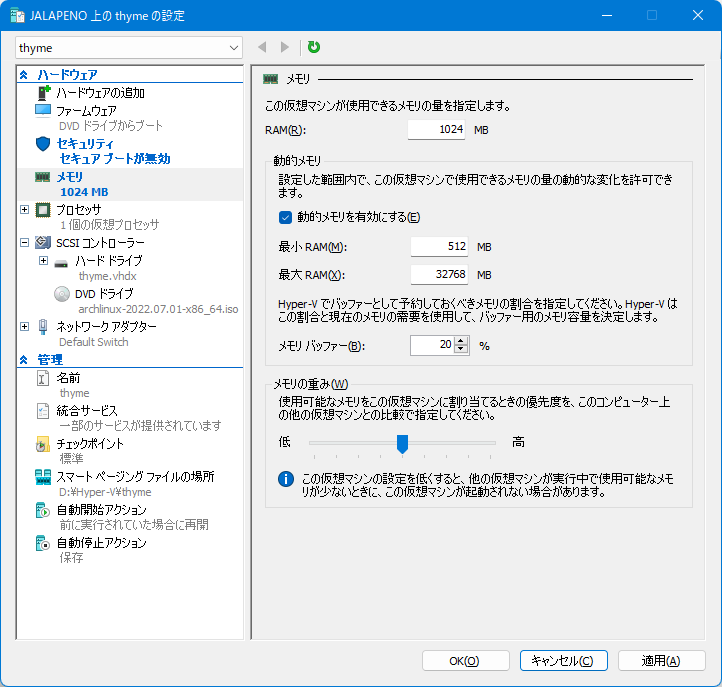
Task: Select ハードウェアの追加 tree item label
Action: tap(100, 93)
